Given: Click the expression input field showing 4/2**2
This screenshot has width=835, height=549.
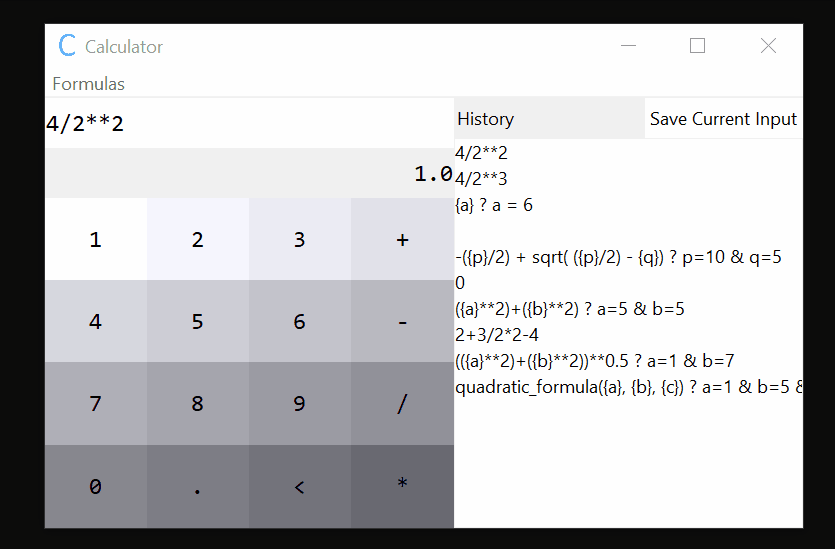Looking at the screenshot, I should tap(249, 124).
